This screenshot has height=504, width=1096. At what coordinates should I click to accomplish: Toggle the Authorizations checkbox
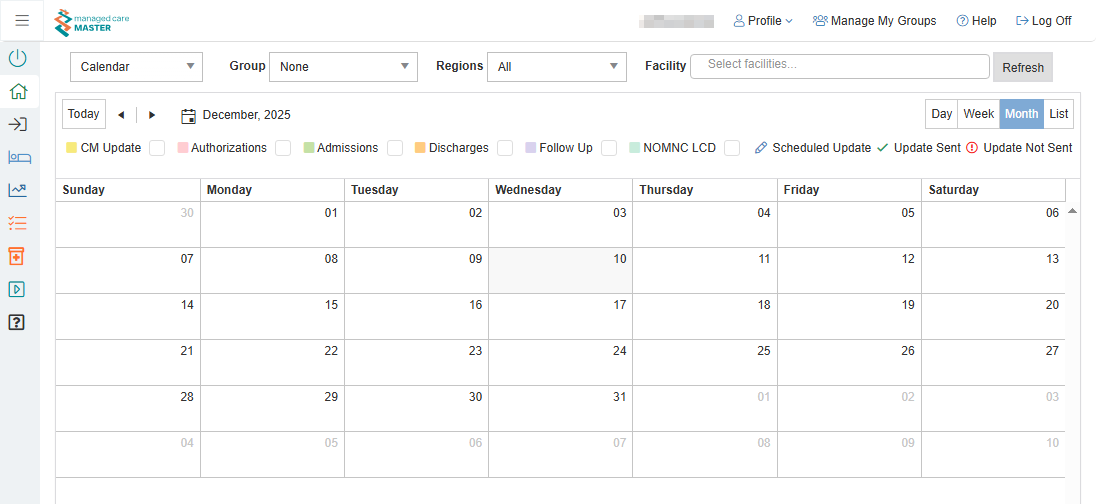(x=283, y=148)
